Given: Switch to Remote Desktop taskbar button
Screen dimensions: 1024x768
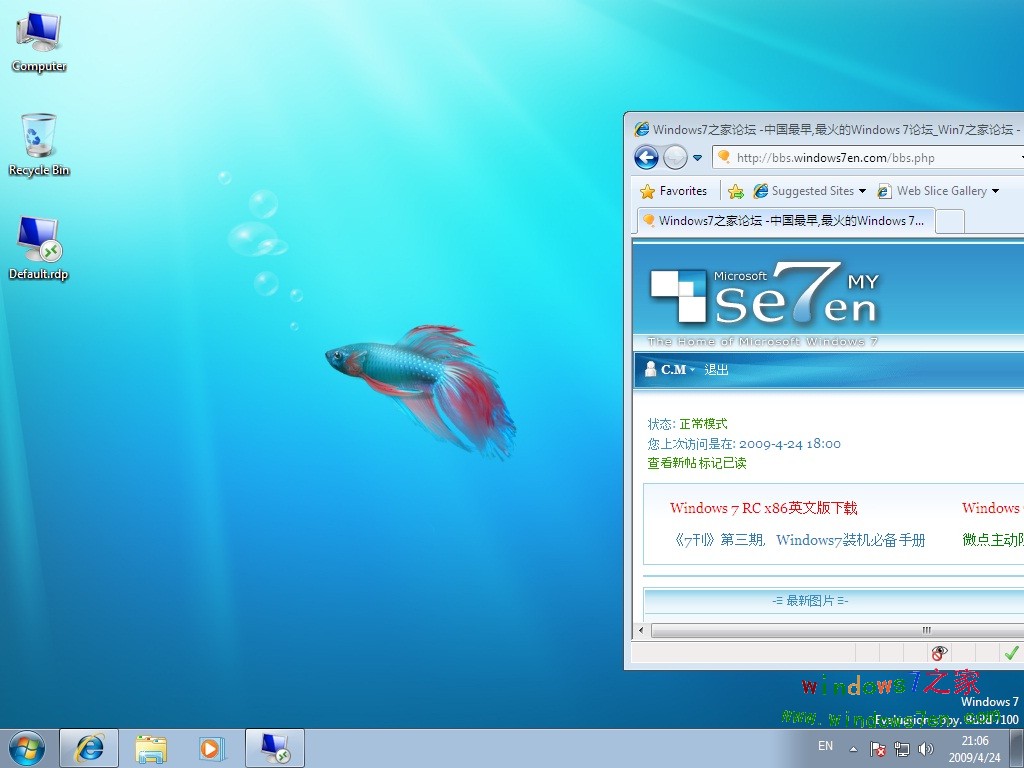Looking at the screenshot, I should pyautogui.click(x=275, y=748).
